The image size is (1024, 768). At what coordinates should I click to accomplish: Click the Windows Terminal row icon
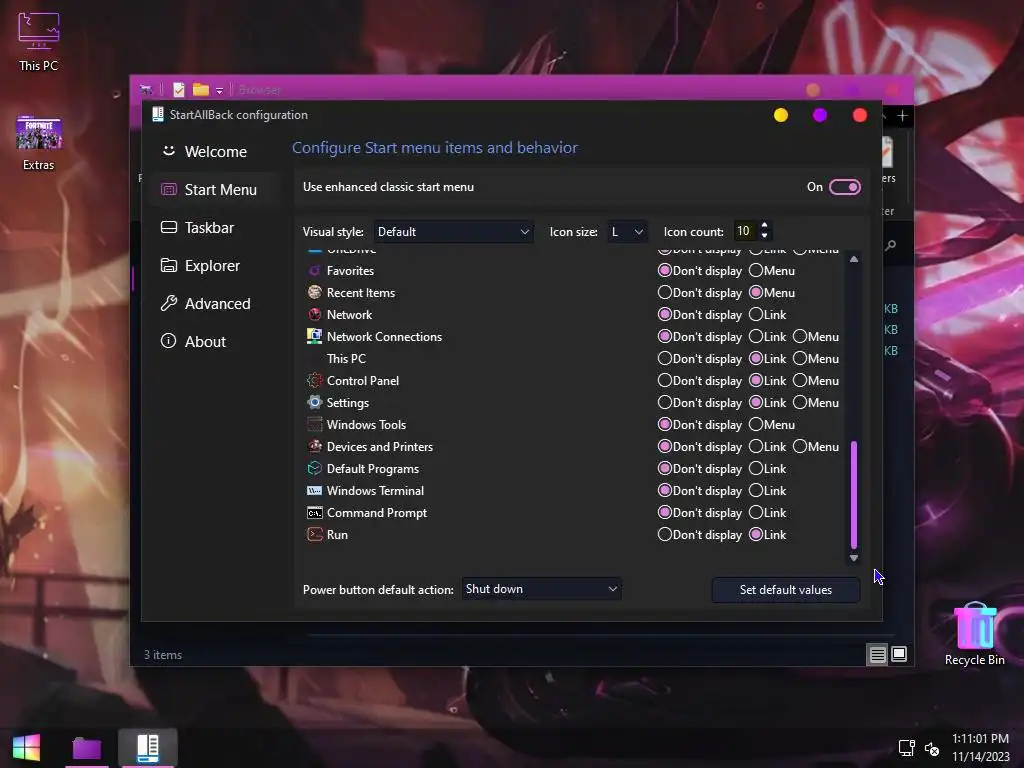pos(315,490)
